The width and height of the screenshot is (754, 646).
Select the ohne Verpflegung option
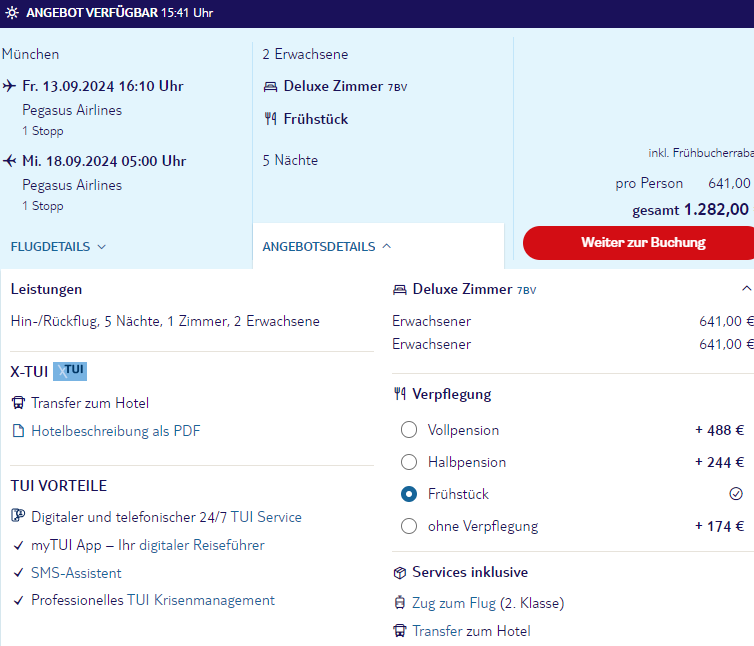coord(409,526)
